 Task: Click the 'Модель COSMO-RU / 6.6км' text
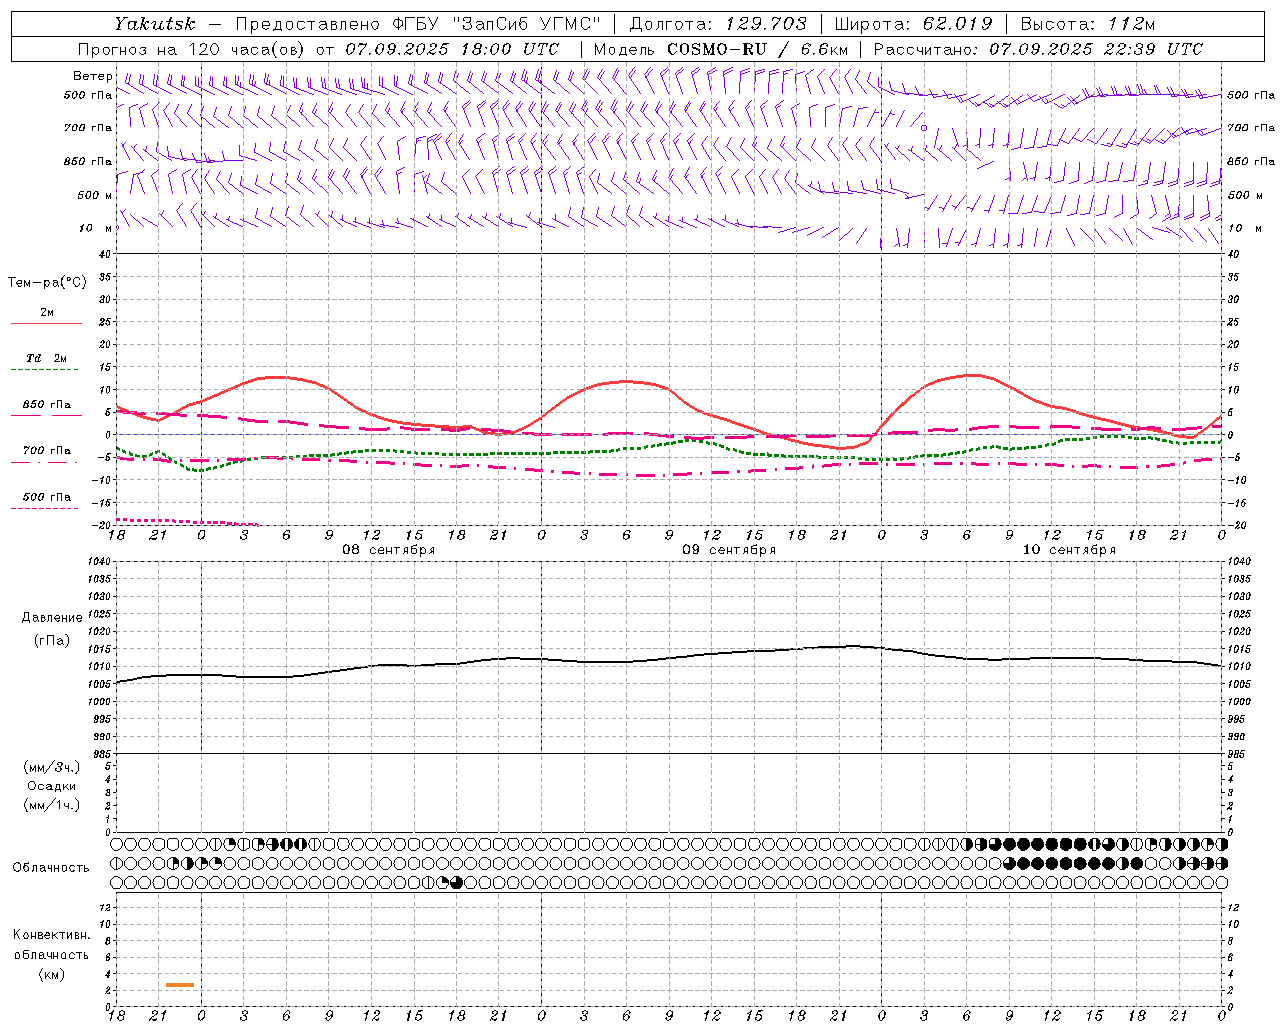(x=720, y=49)
